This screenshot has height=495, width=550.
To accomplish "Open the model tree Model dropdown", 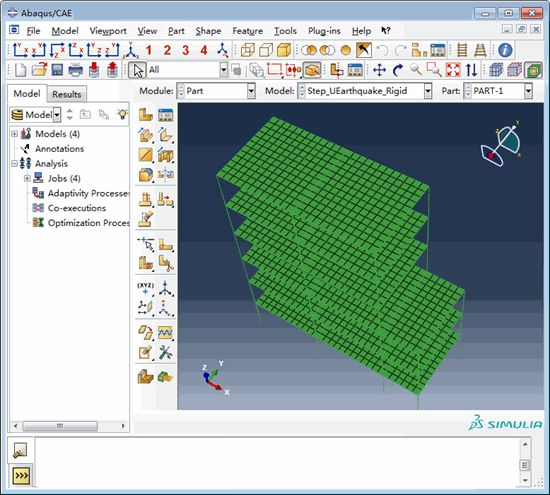I will (x=57, y=115).
